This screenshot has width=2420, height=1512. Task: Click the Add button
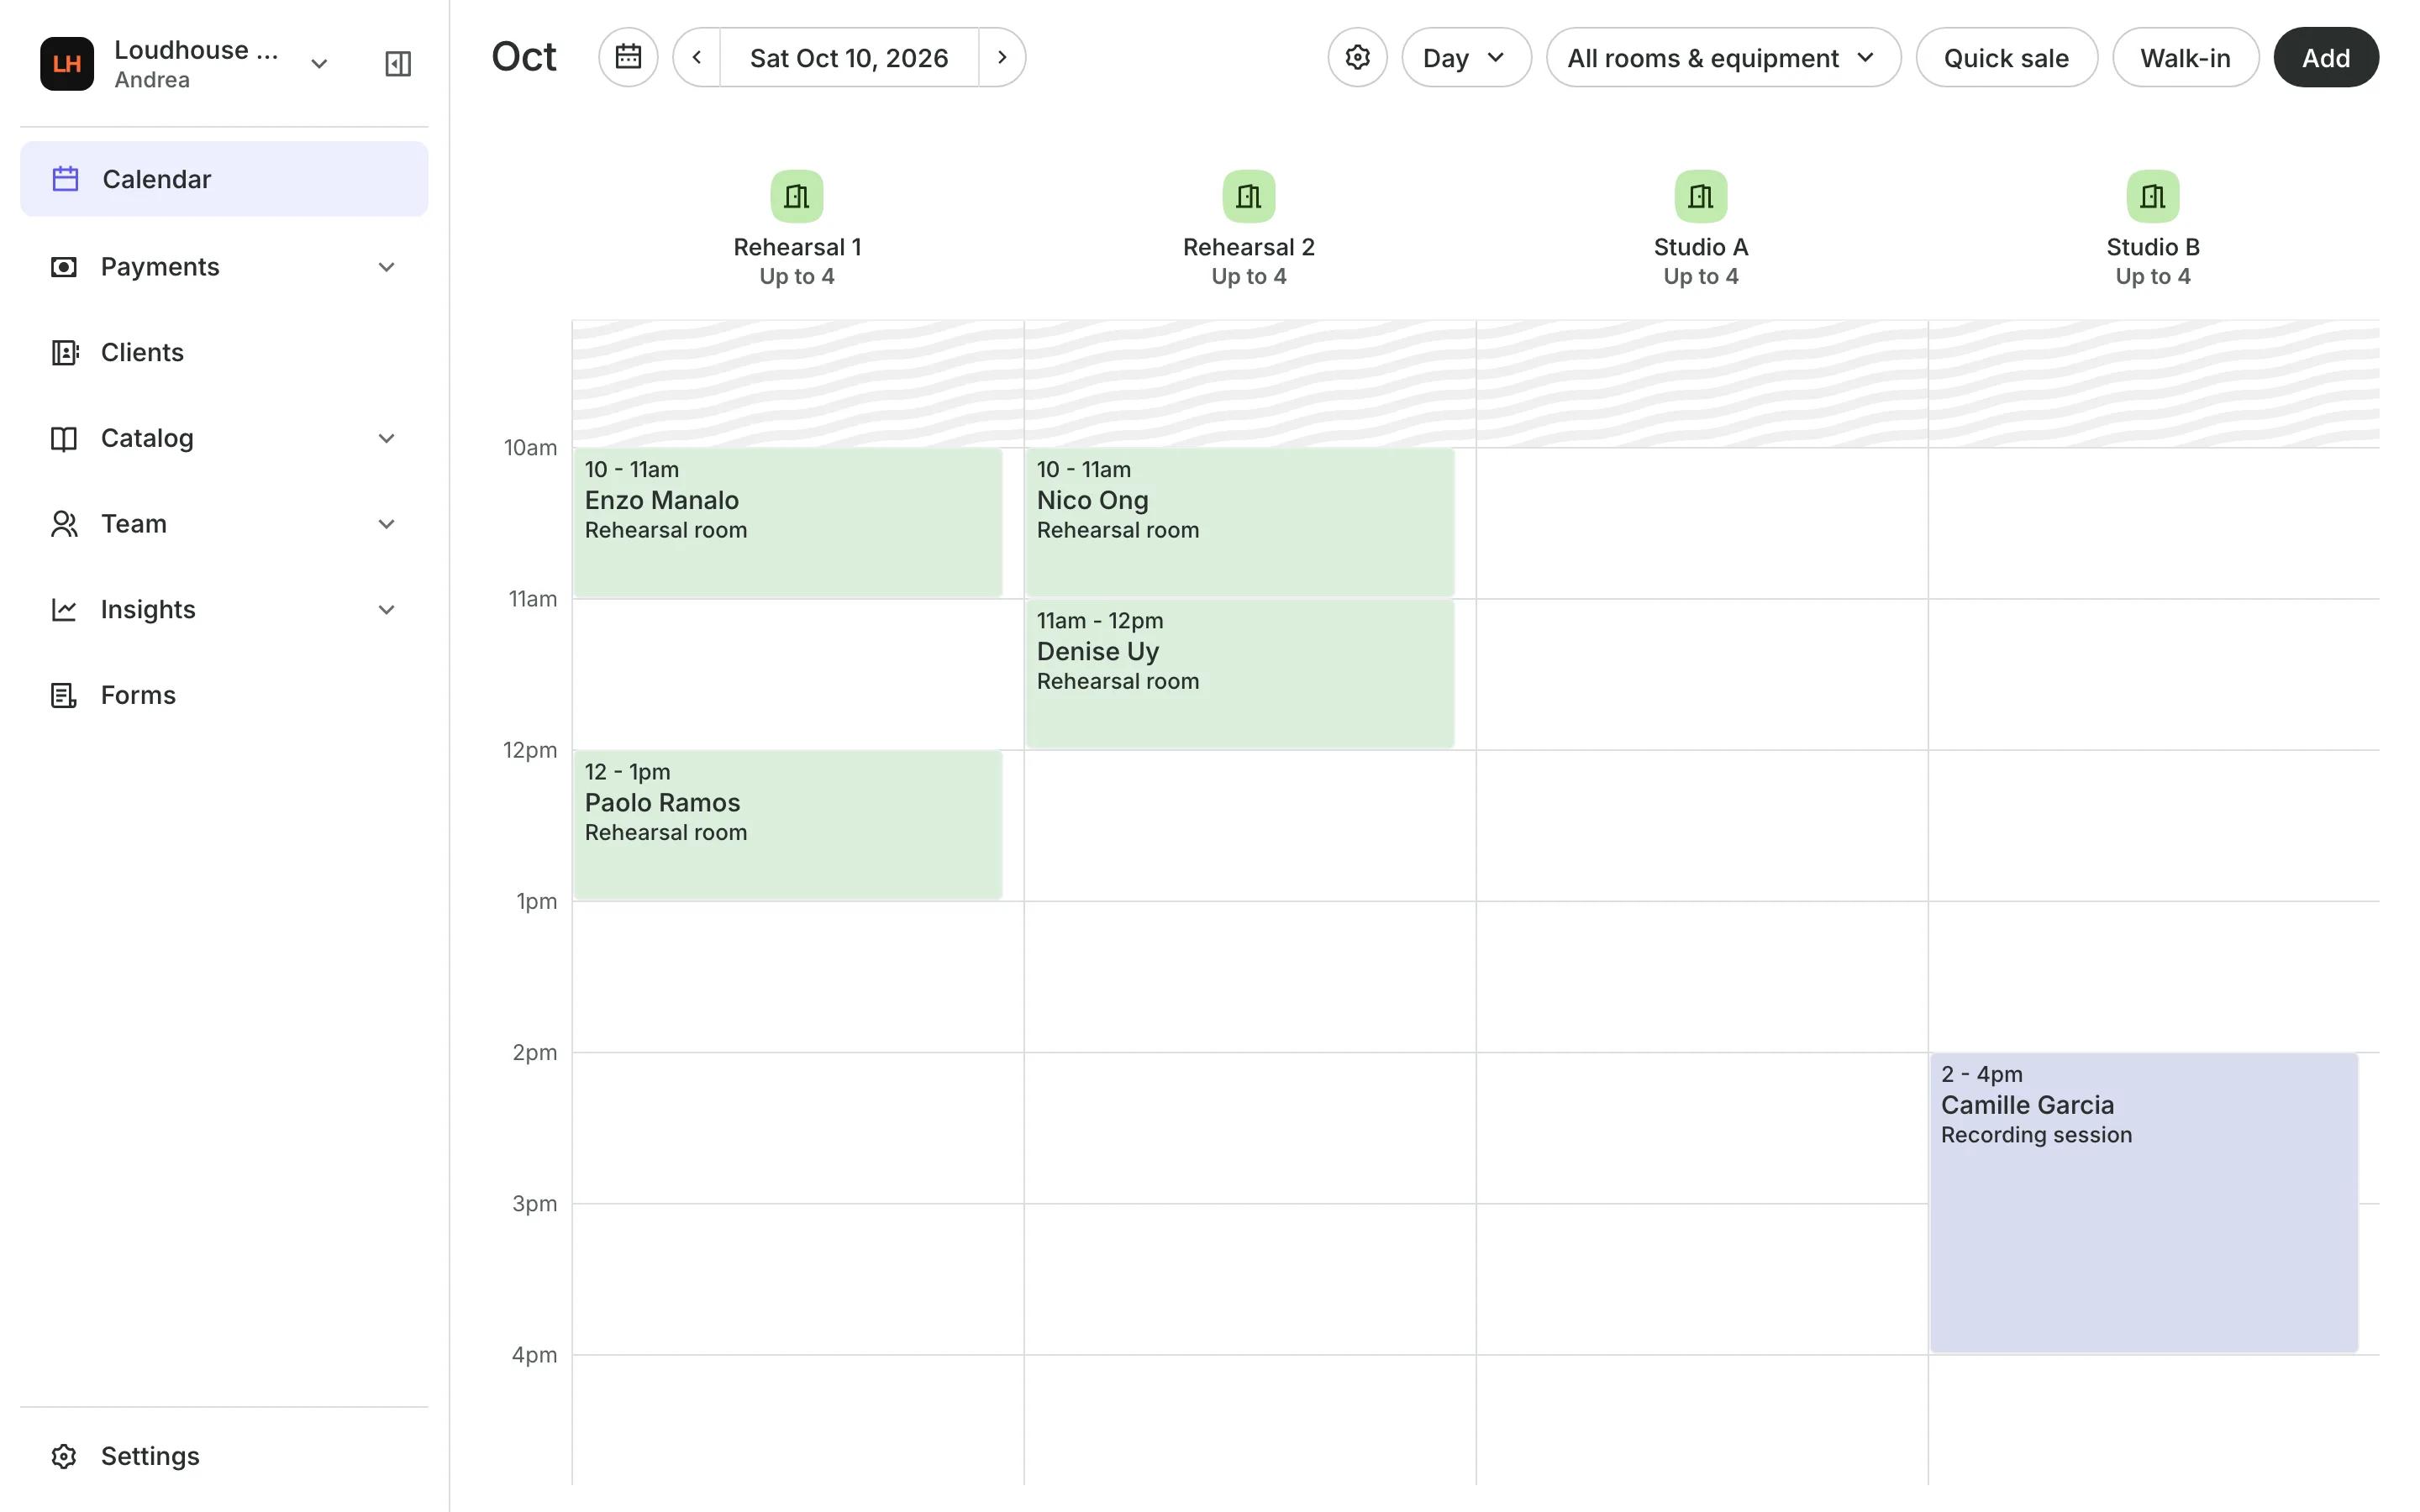pyautogui.click(x=2326, y=57)
